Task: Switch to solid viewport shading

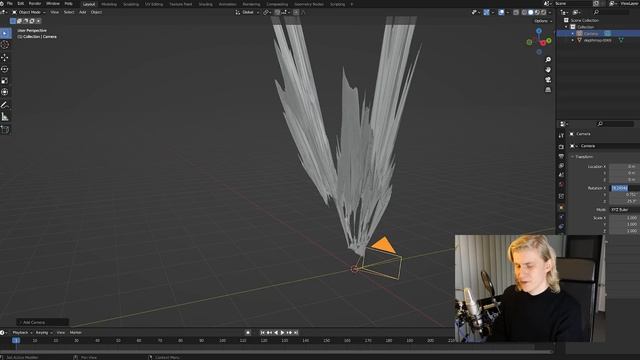Action: click(x=531, y=12)
